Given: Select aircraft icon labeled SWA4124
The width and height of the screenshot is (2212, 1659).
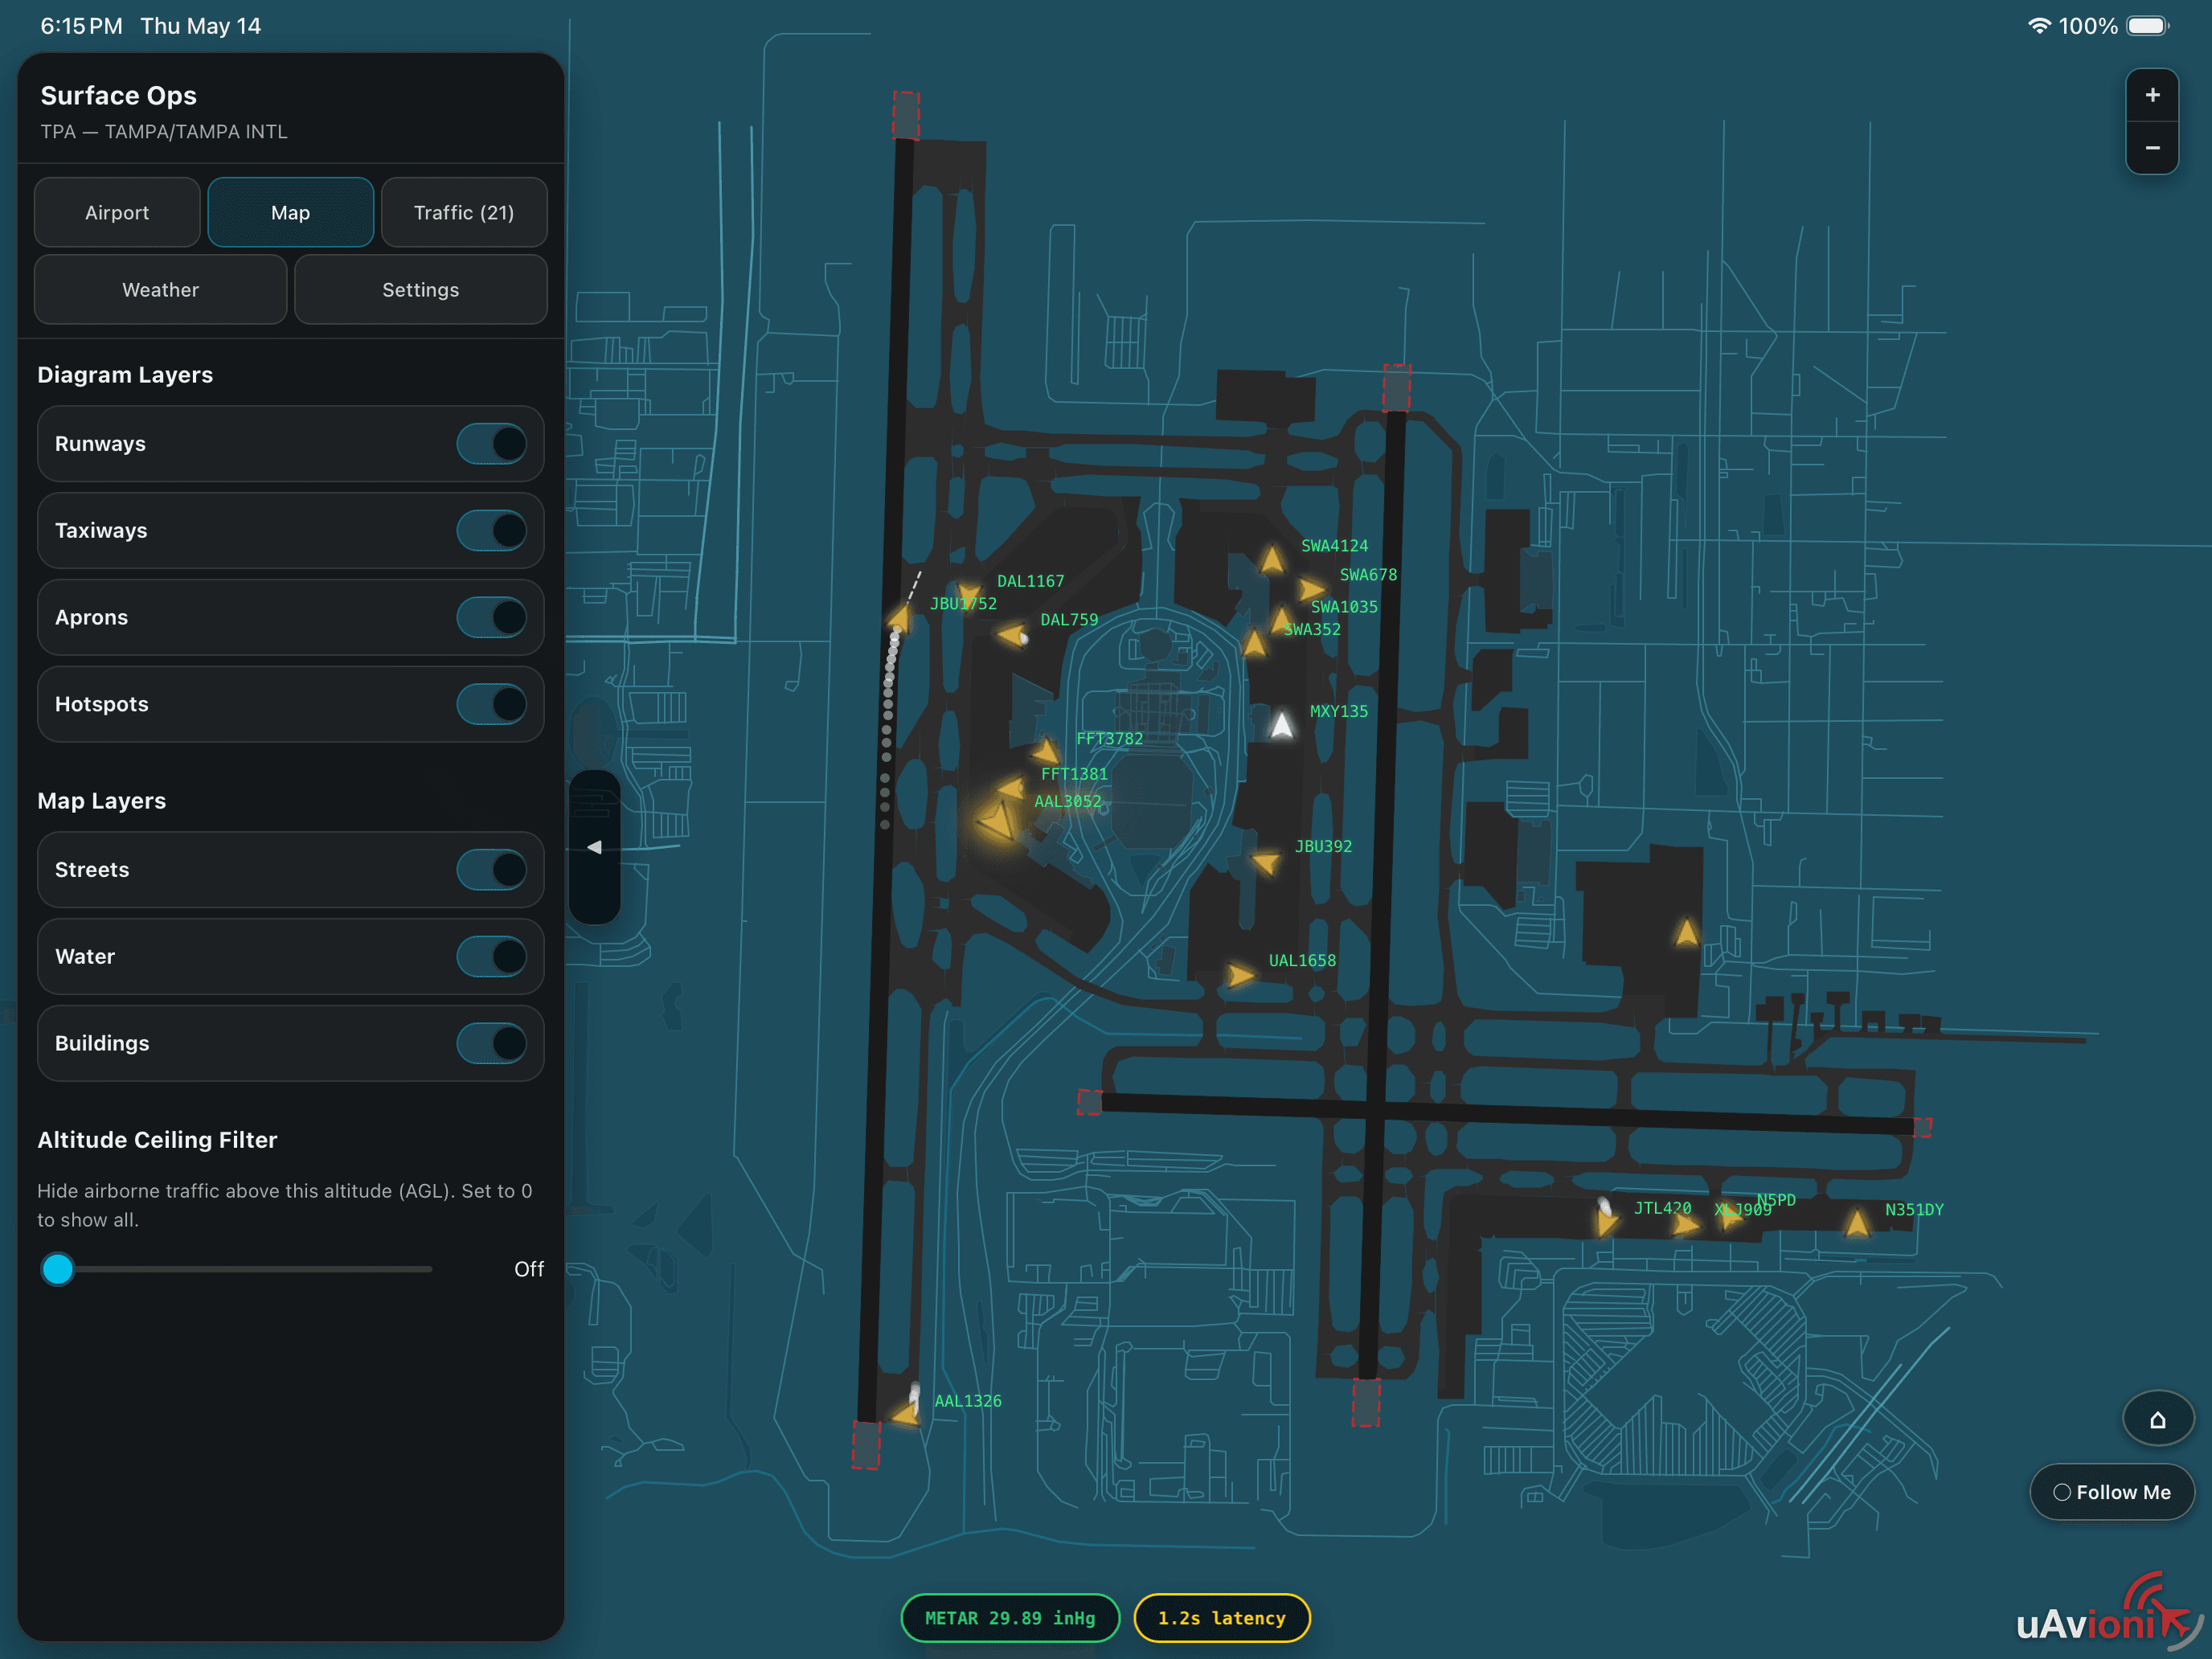Looking at the screenshot, I should [1272, 559].
